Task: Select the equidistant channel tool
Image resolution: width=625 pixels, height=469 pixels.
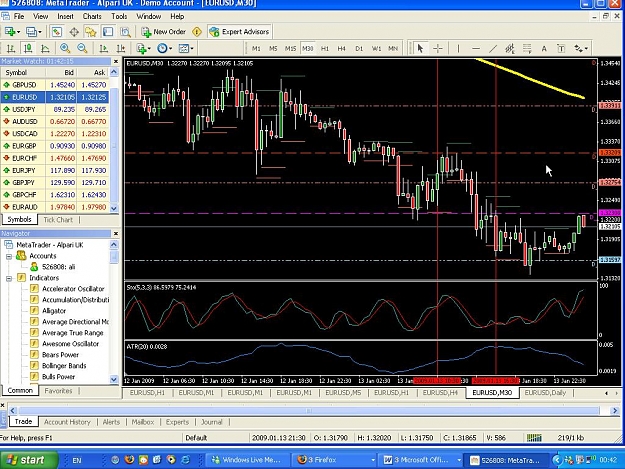Action: tap(510, 48)
